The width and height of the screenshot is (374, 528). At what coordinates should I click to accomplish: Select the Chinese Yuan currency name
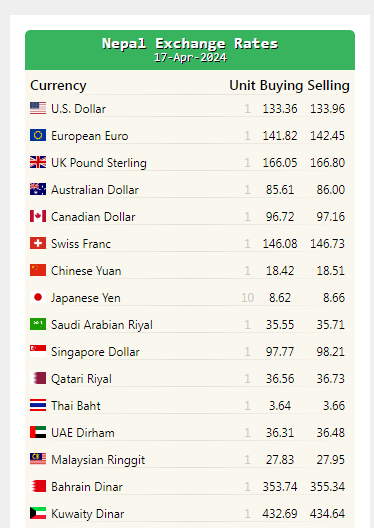[86, 271]
